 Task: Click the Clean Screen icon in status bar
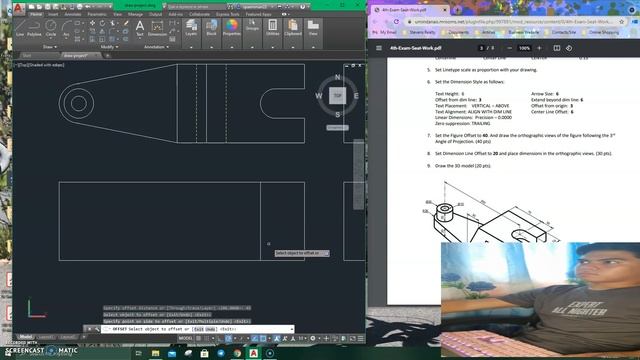click(x=352, y=338)
